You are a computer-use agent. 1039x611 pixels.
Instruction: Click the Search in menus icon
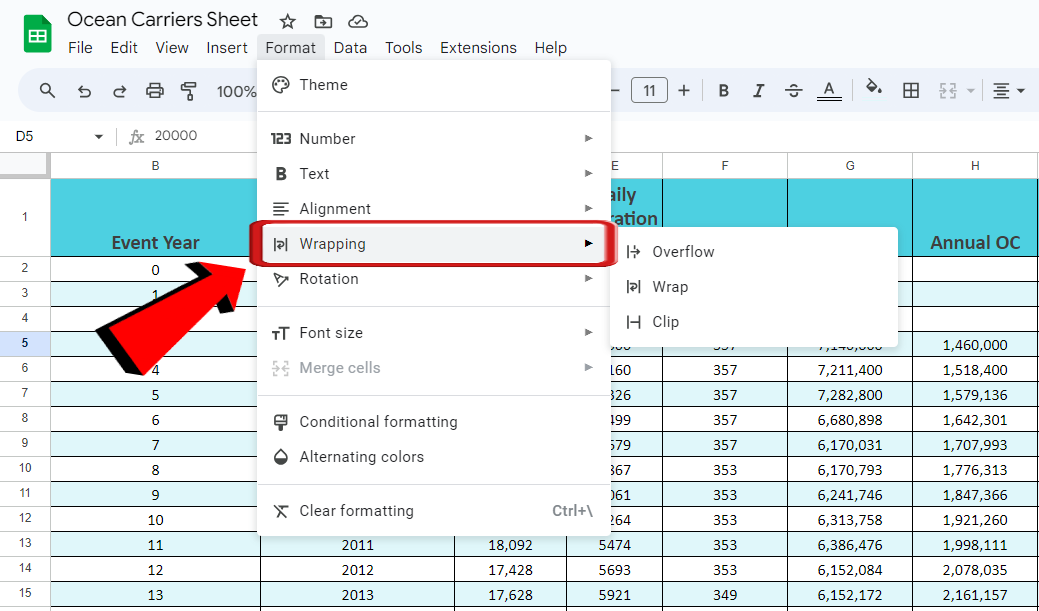(x=47, y=90)
